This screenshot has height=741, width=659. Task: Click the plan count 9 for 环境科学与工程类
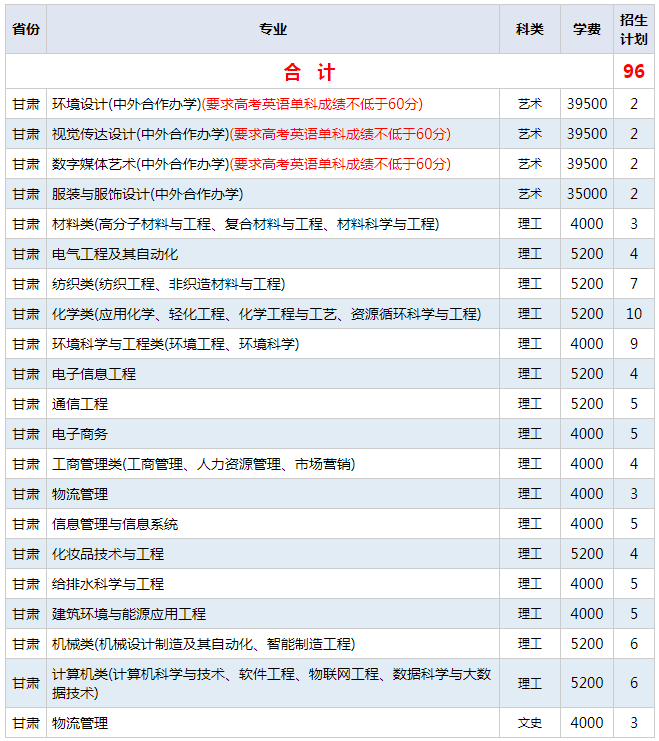[633, 344]
